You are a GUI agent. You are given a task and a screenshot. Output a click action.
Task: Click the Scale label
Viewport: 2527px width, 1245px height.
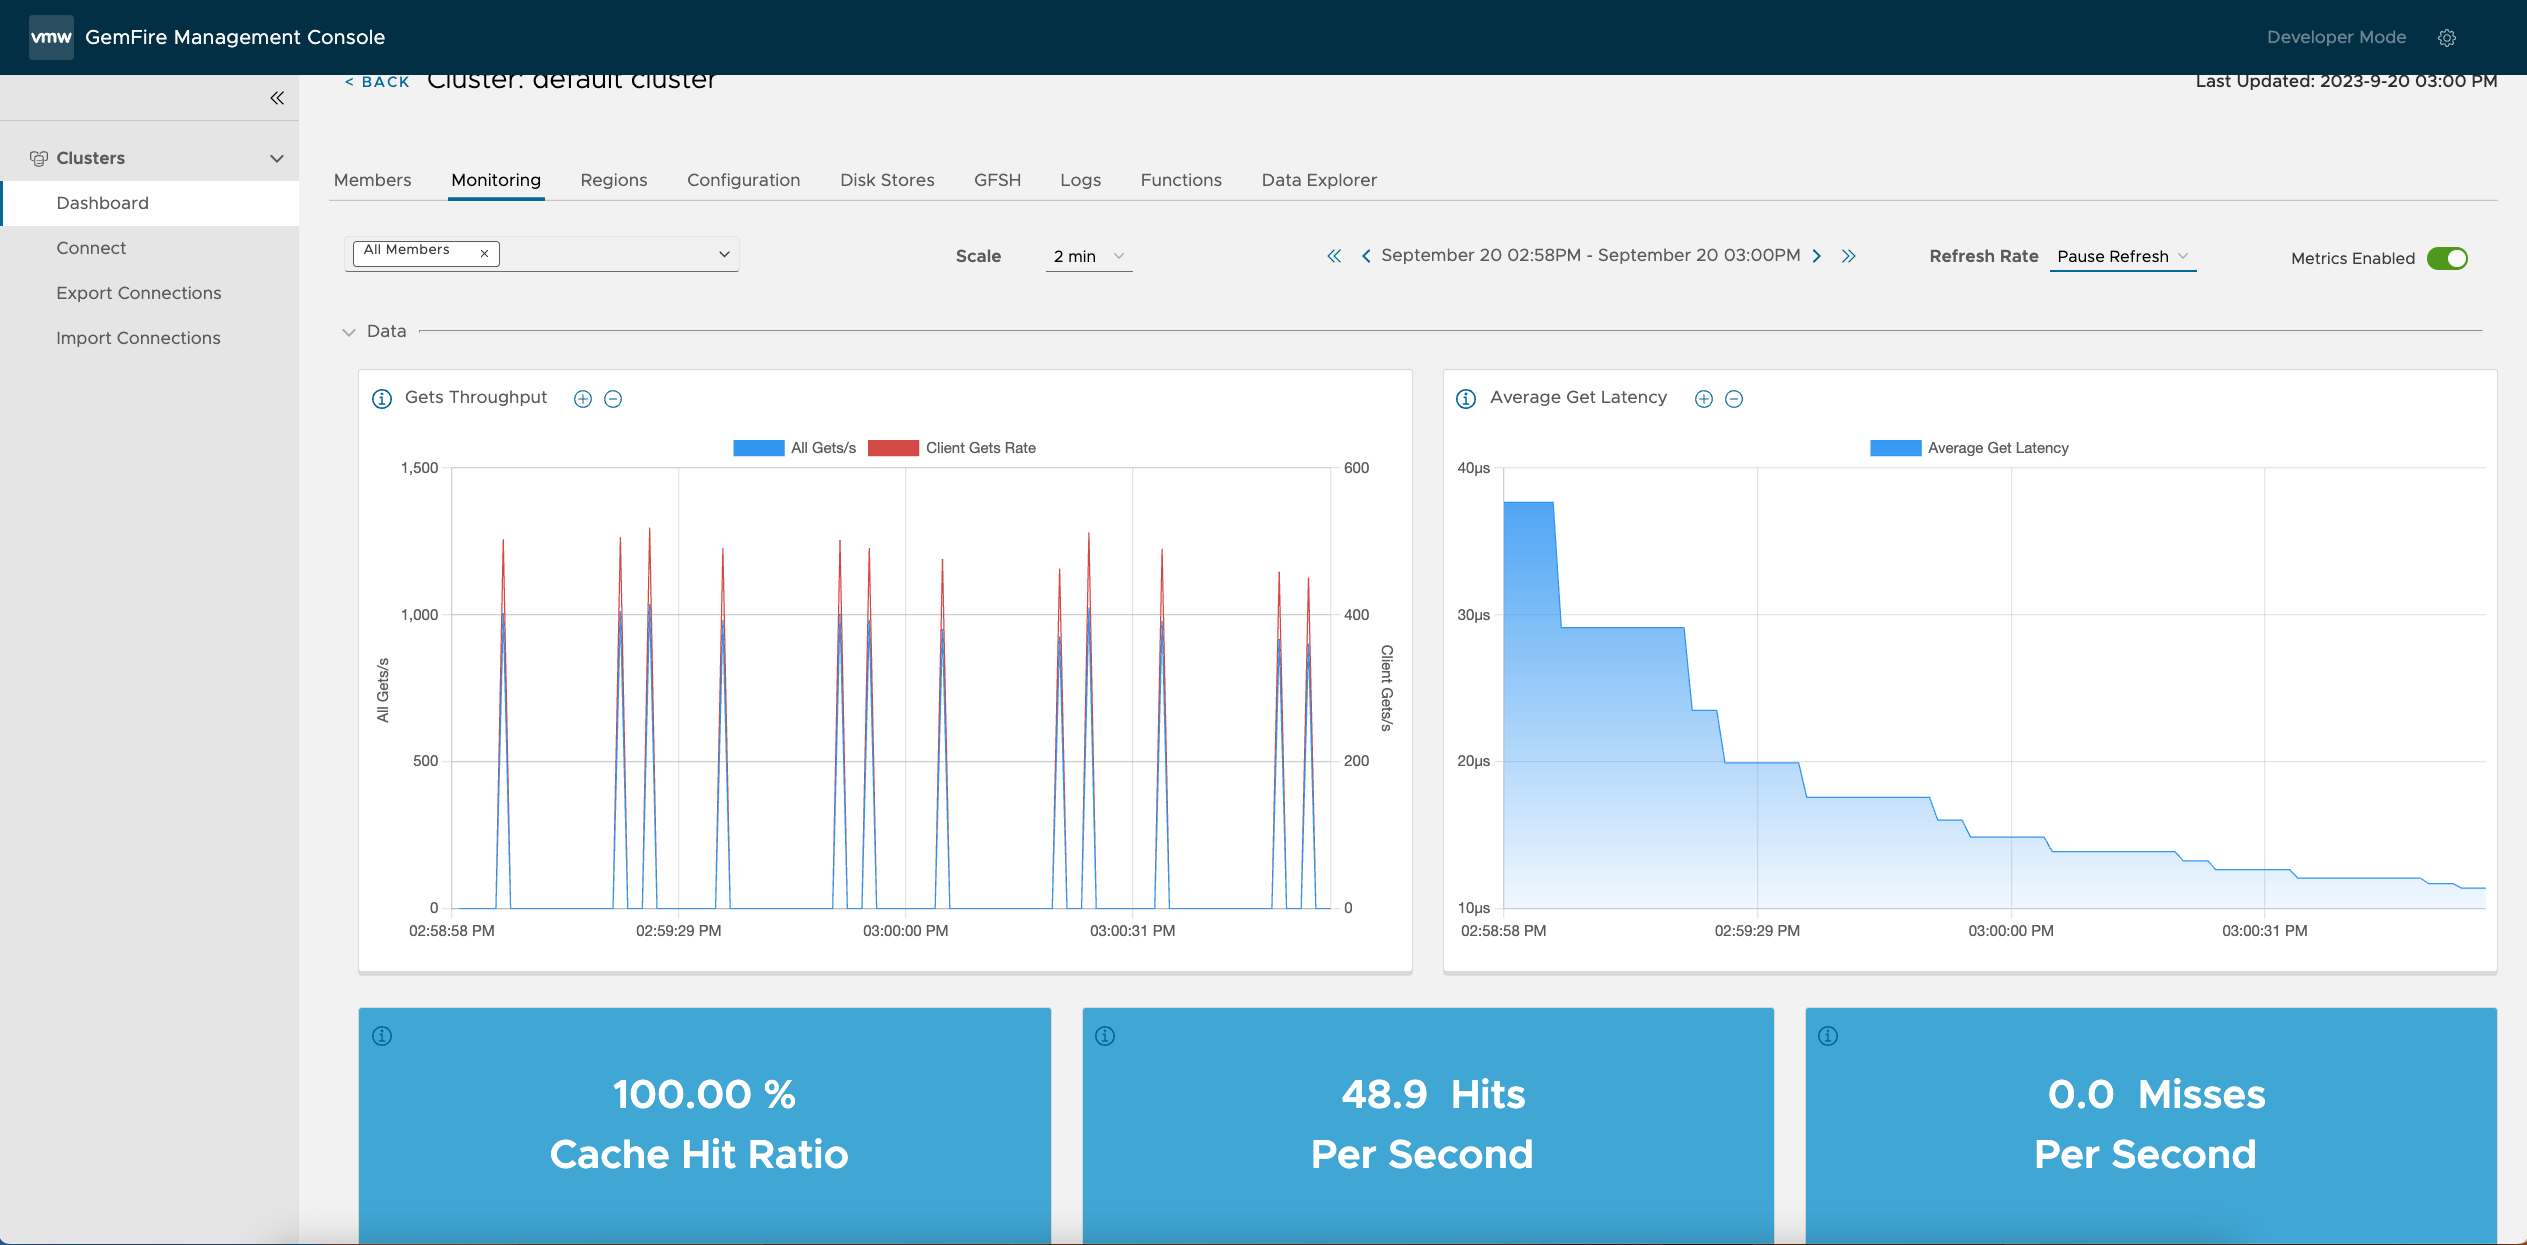pyautogui.click(x=978, y=256)
